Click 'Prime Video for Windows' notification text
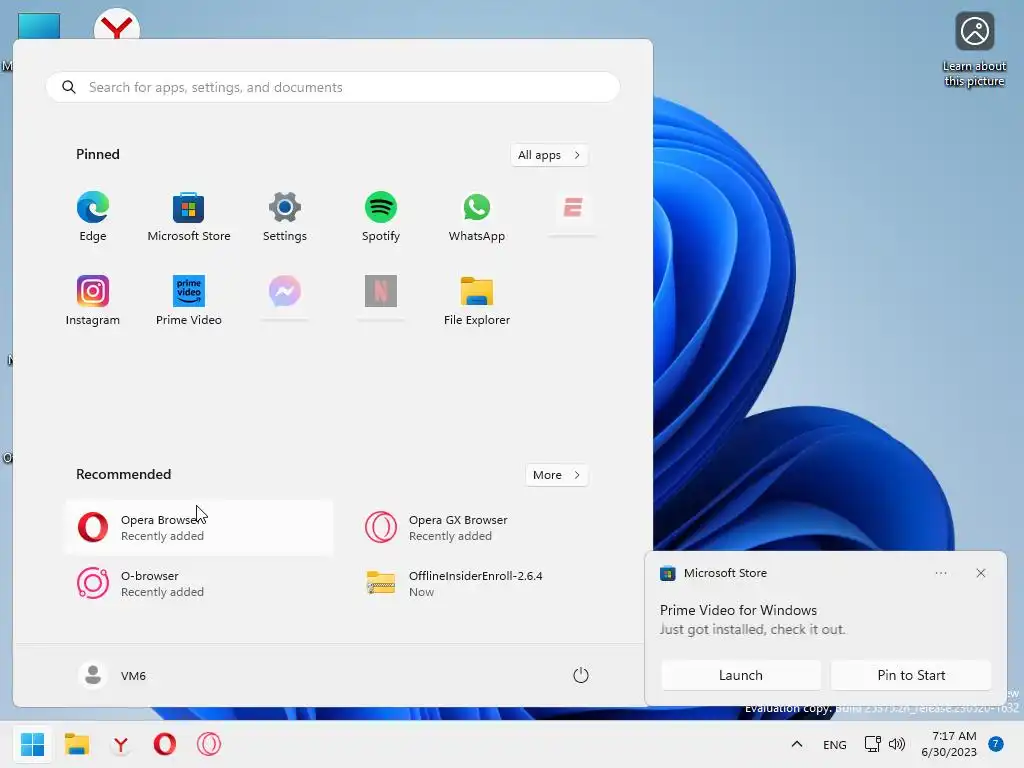1024x768 pixels. pos(738,610)
